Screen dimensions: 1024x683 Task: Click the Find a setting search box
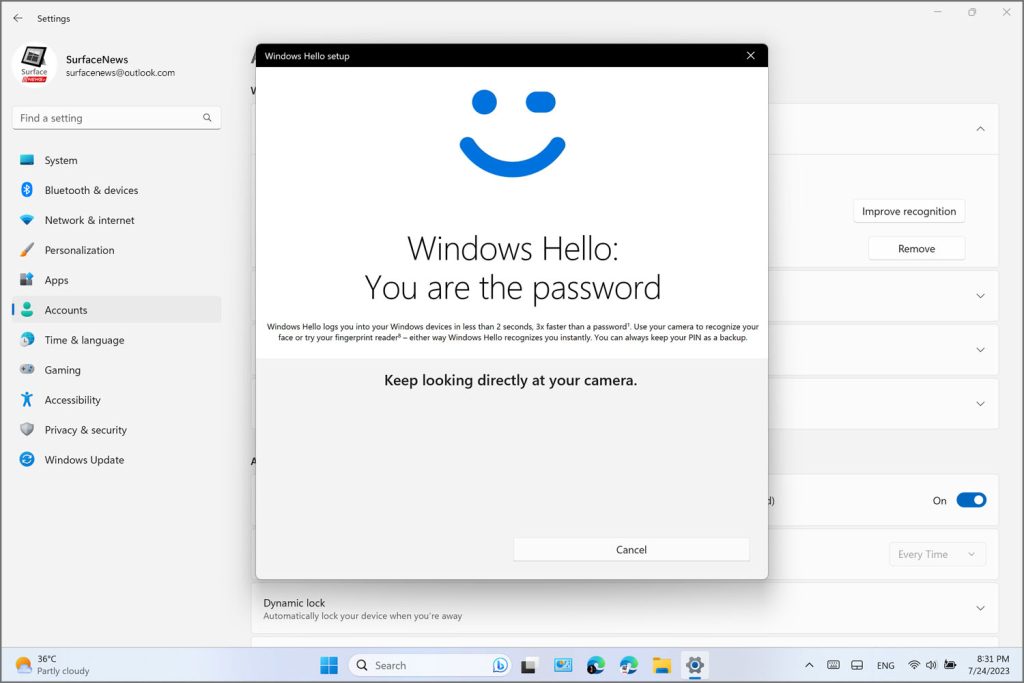(x=110, y=118)
